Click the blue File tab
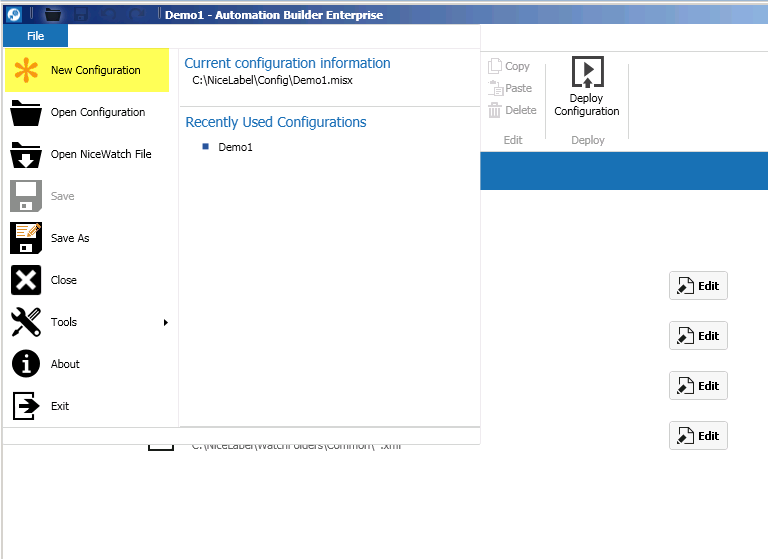768x559 pixels. 36,36
